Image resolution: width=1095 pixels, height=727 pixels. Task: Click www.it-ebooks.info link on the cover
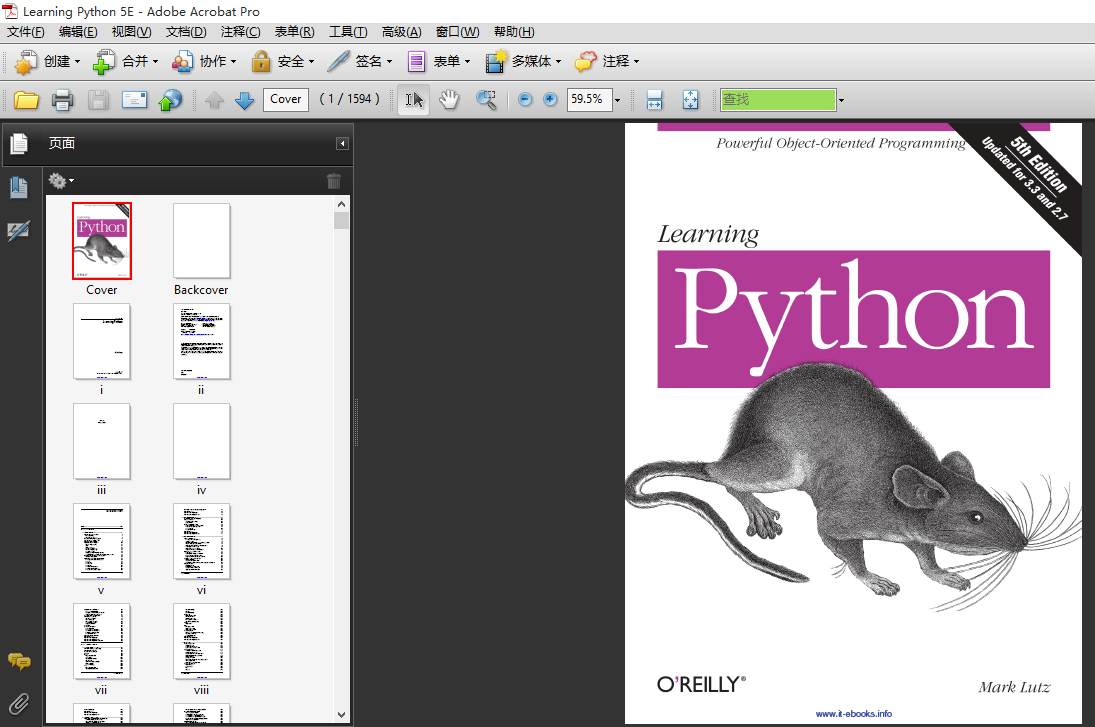[x=853, y=714]
